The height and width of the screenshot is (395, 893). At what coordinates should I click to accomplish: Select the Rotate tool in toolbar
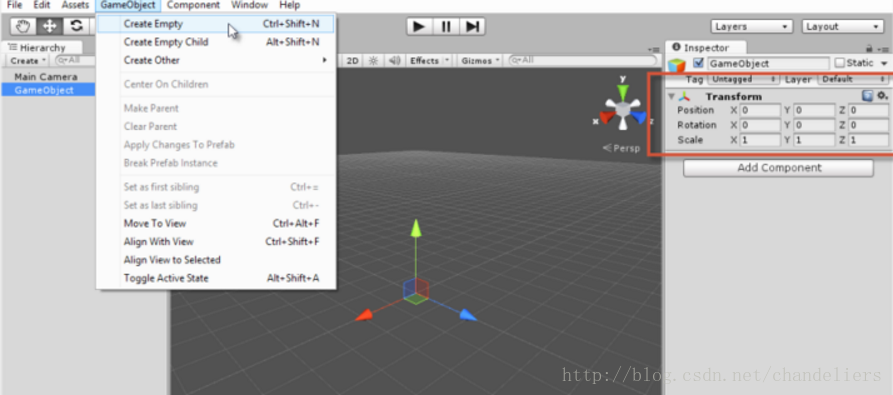pos(76,26)
